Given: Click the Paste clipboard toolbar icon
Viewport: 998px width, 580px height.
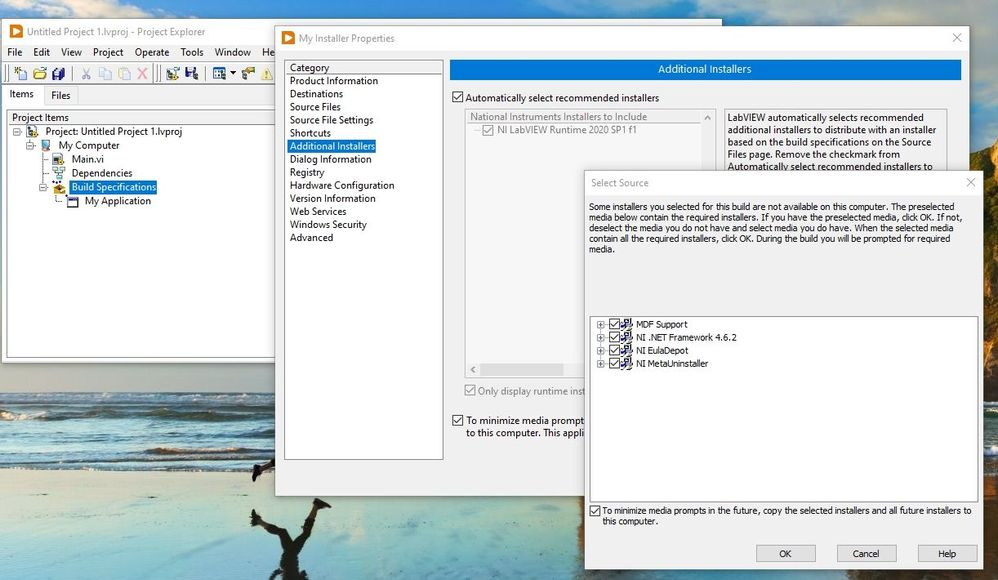Looking at the screenshot, I should pyautogui.click(x=124, y=73).
